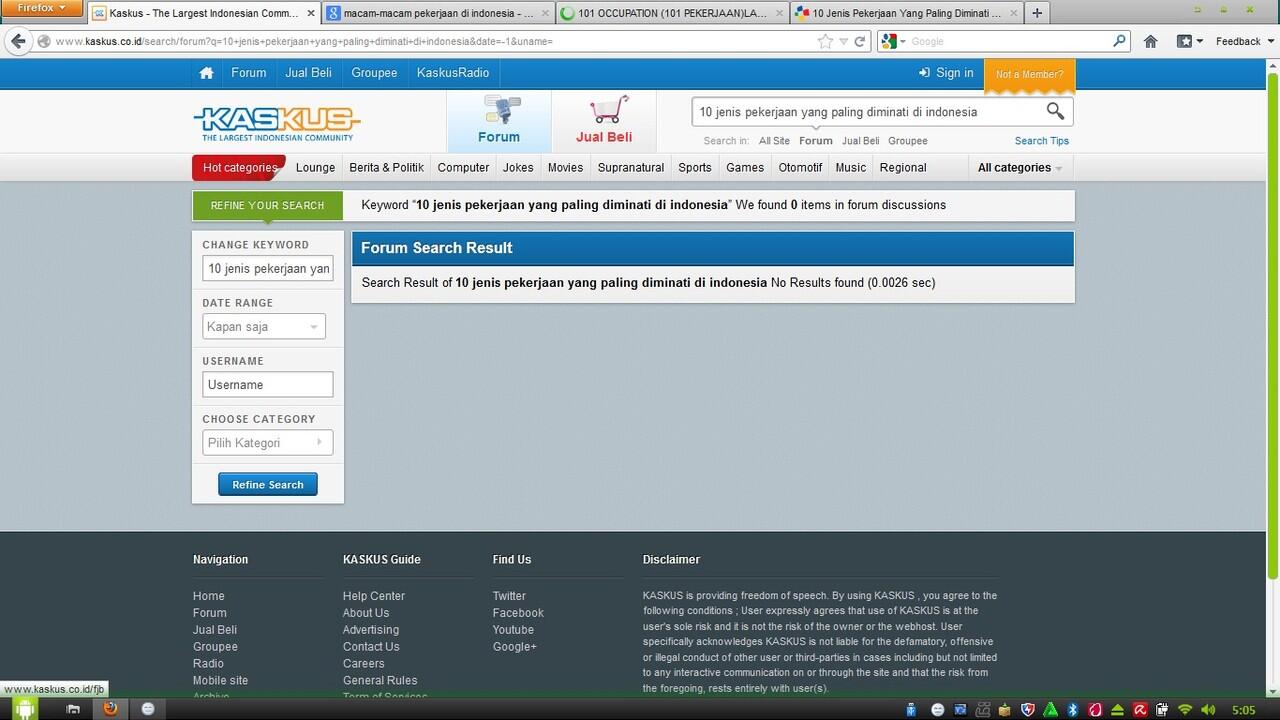The height and width of the screenshot is (720, 1280).
Task: Open the Supranatural category
Action: (631, 167)
